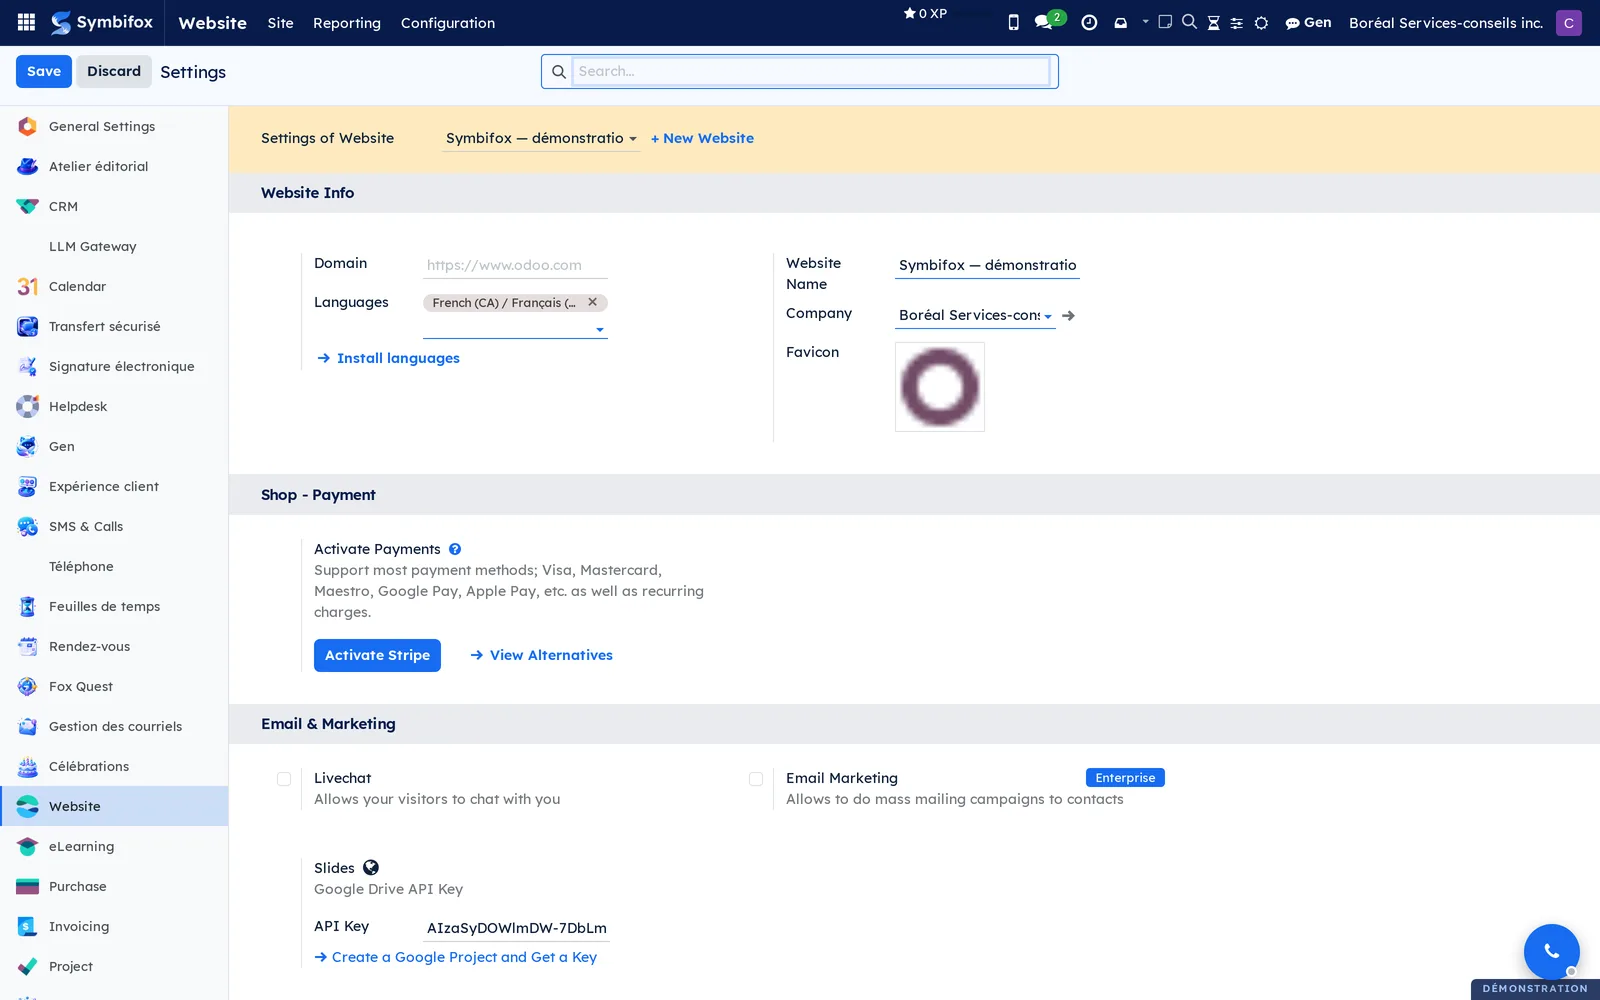Open Gestion des courriels settings
Screen dimensions: 1600x1000
coord(114,726)
